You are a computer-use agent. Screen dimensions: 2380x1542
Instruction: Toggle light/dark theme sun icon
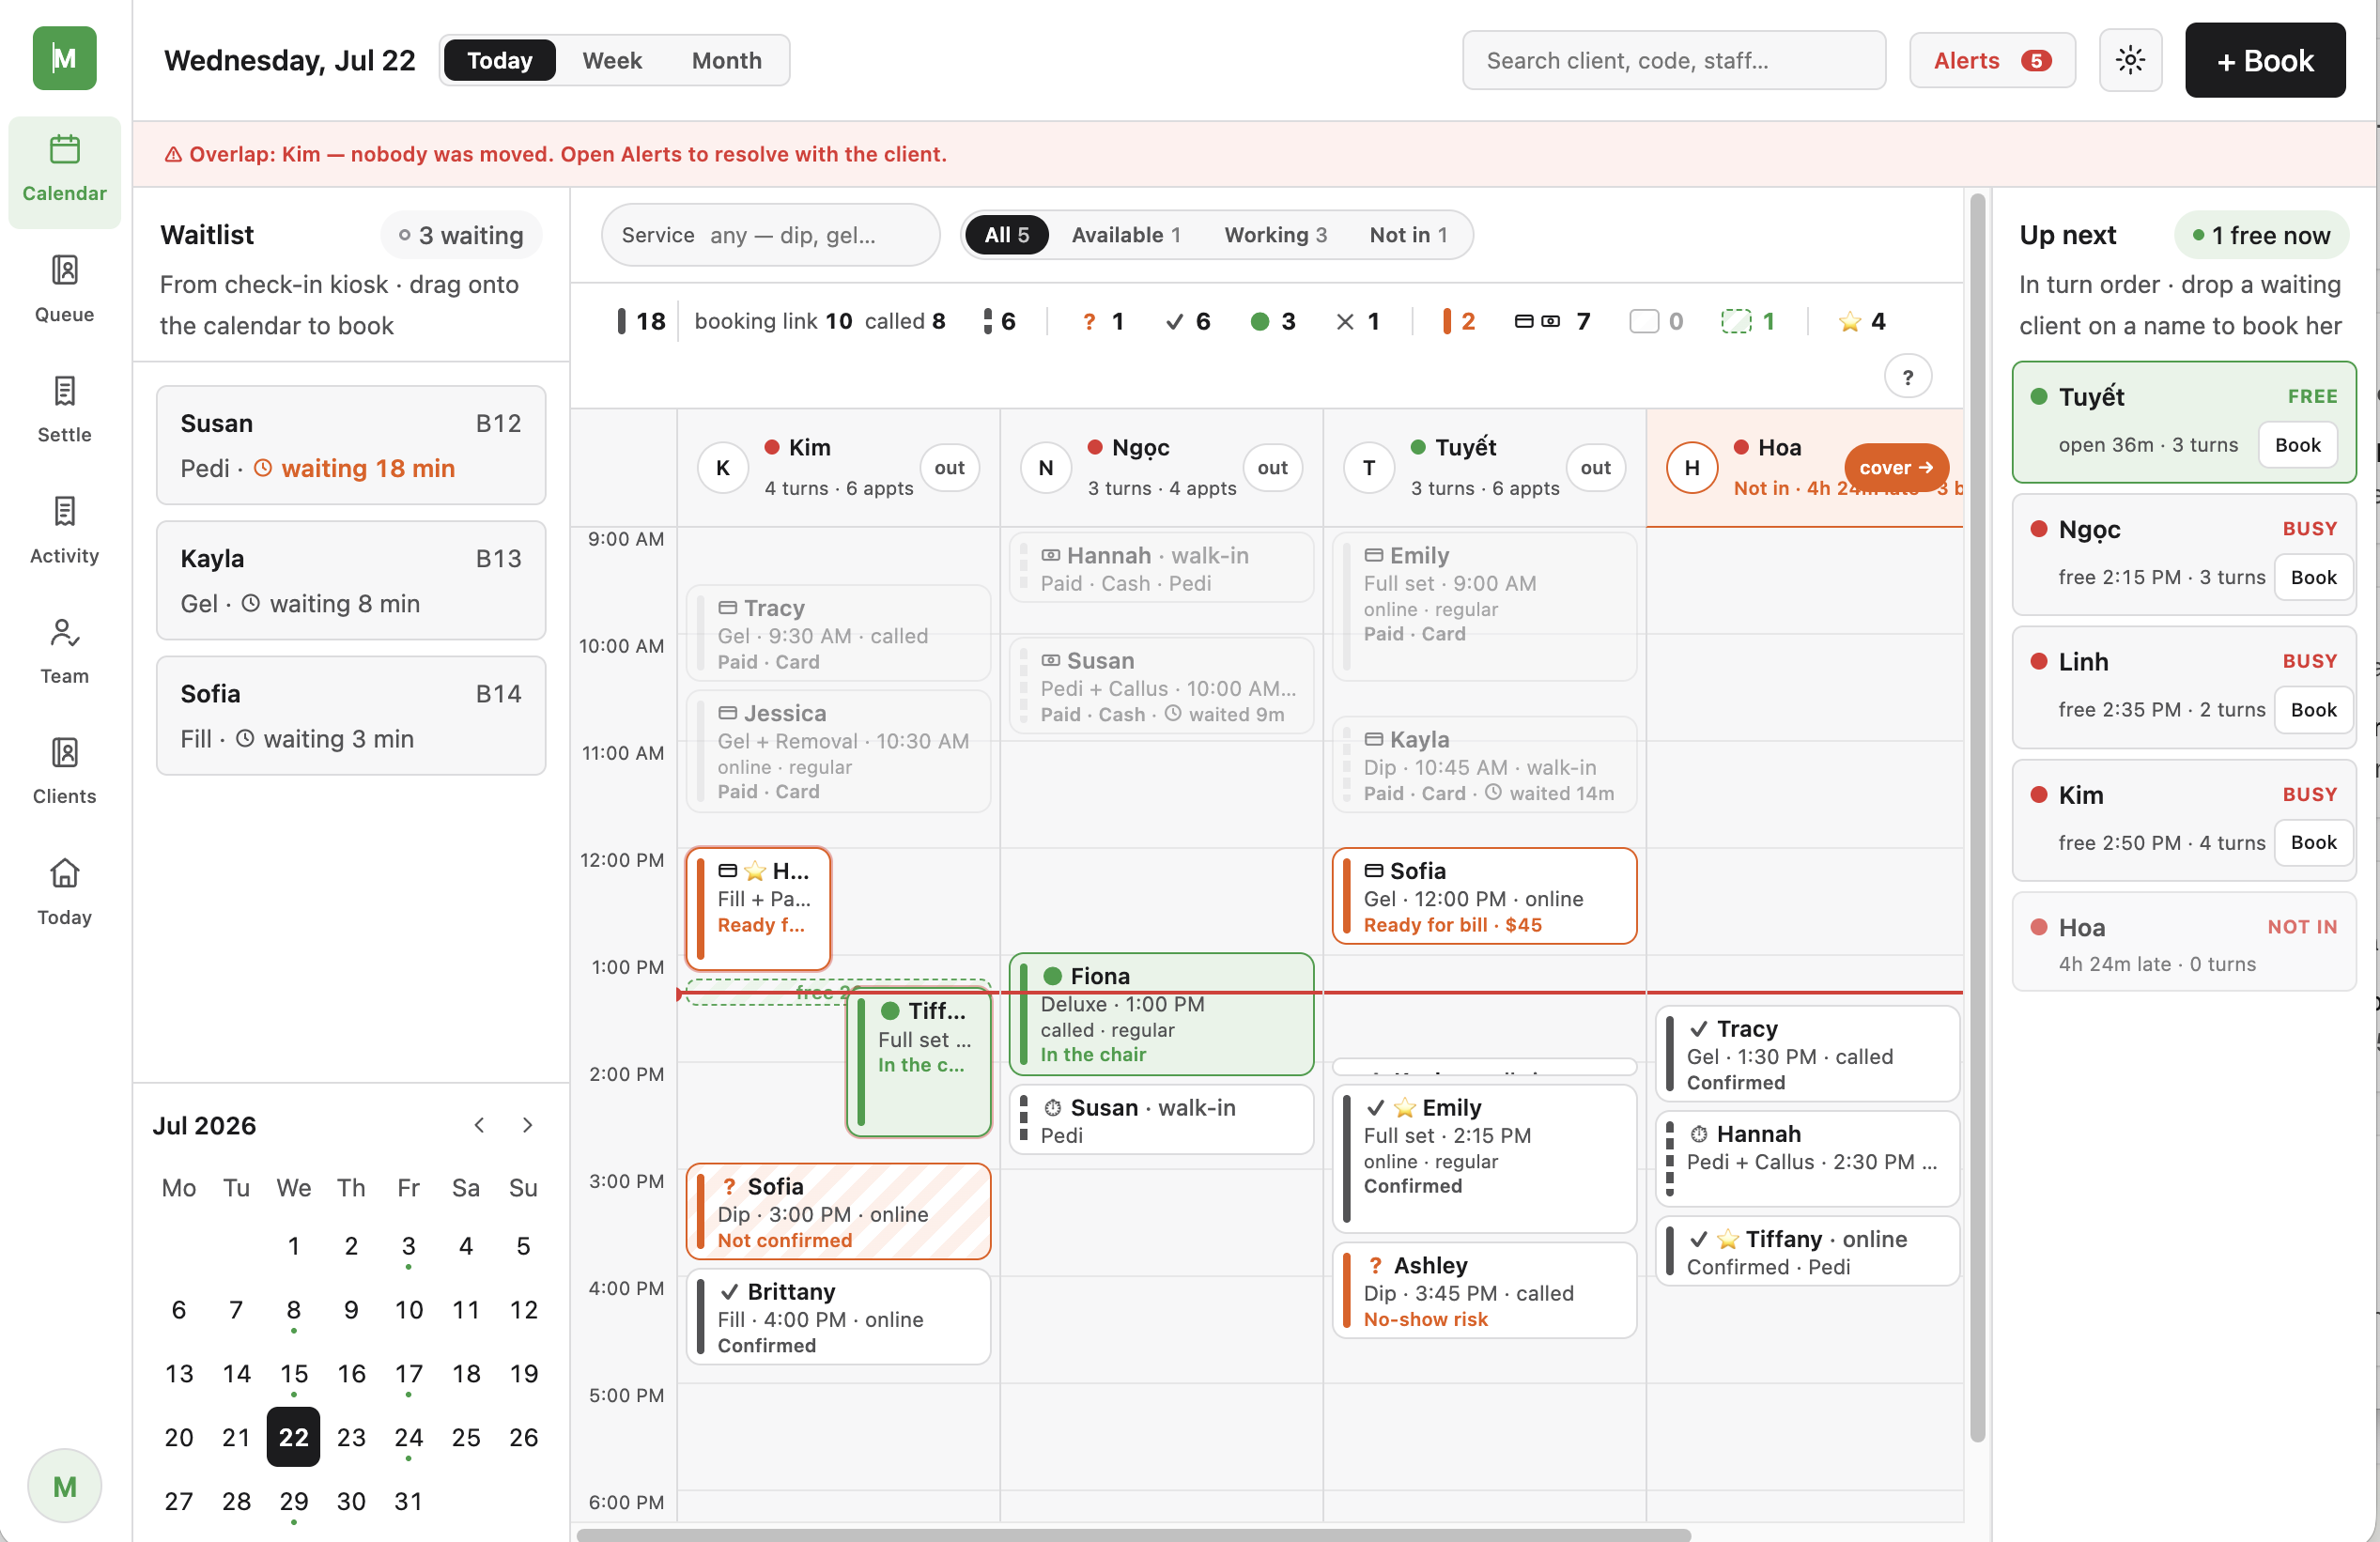coord(2130,60)
